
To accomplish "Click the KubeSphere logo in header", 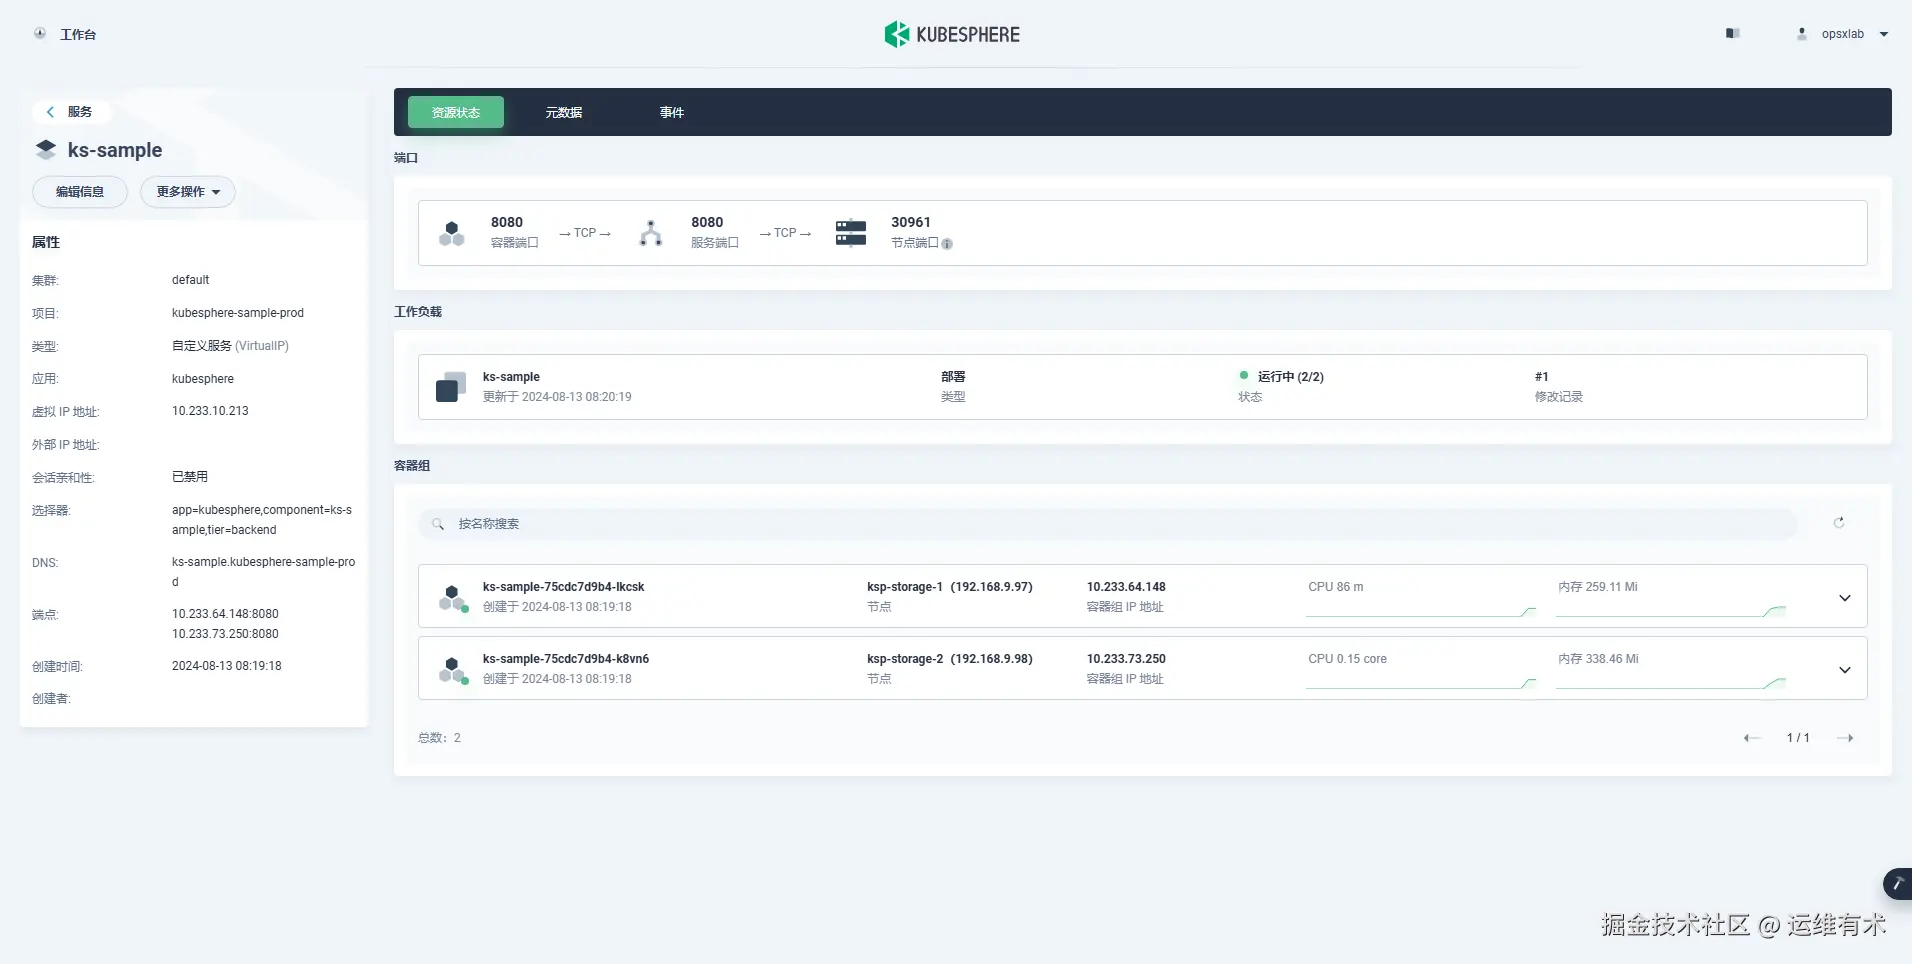I will tap(950, 33).
